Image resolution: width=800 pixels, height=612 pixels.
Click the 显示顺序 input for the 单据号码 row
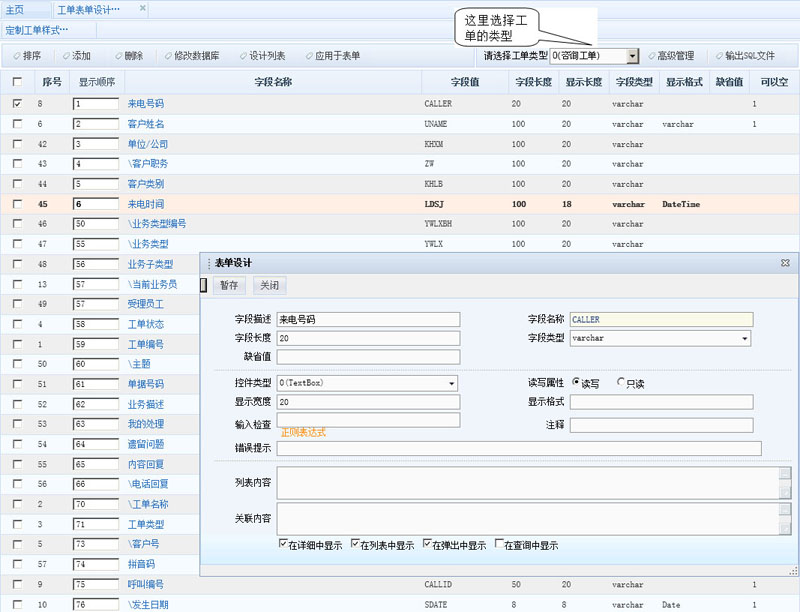[x=96, y=384]
